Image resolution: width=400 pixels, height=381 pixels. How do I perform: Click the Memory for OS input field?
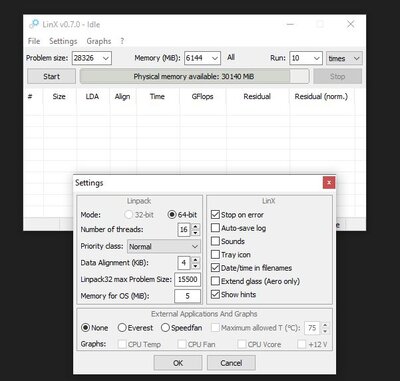point(187,296)
